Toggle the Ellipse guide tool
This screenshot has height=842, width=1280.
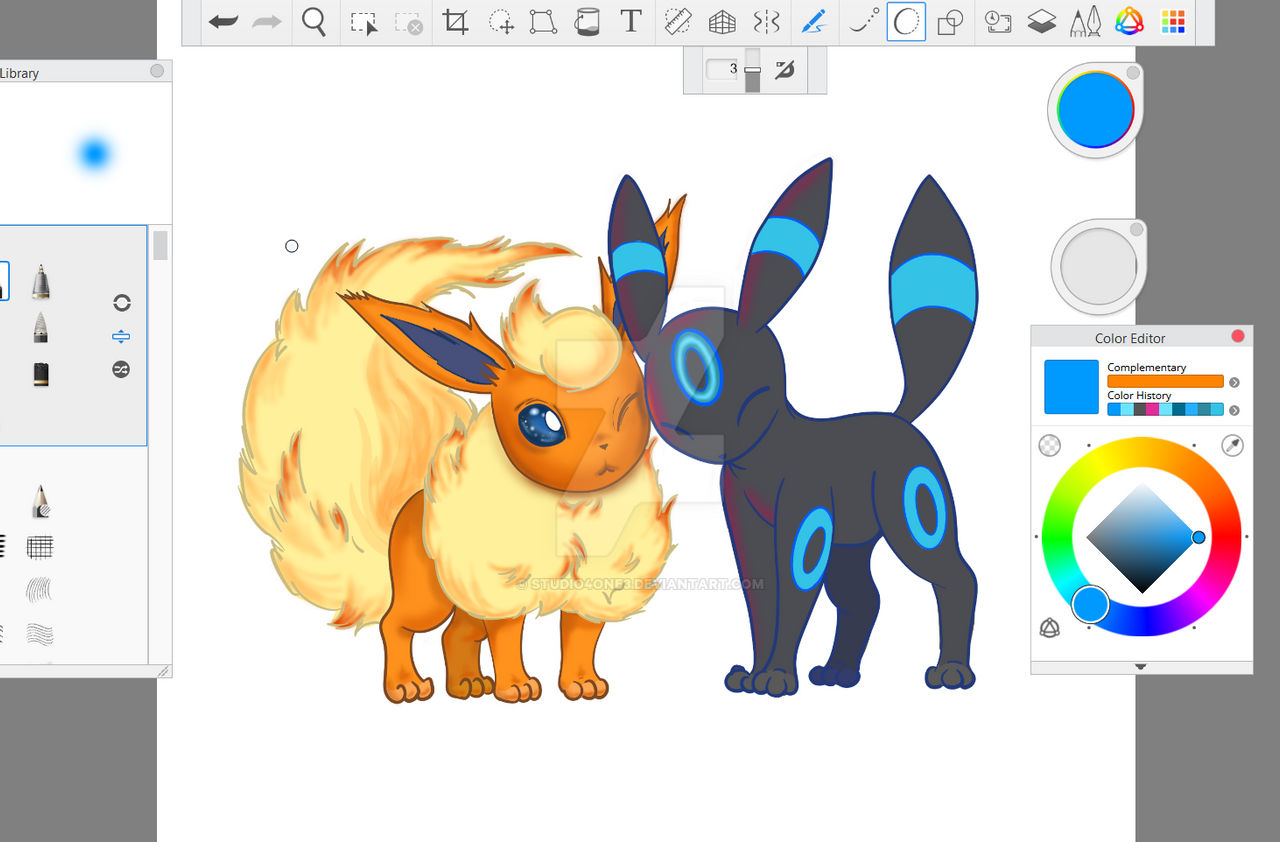[x=906, y=22]
